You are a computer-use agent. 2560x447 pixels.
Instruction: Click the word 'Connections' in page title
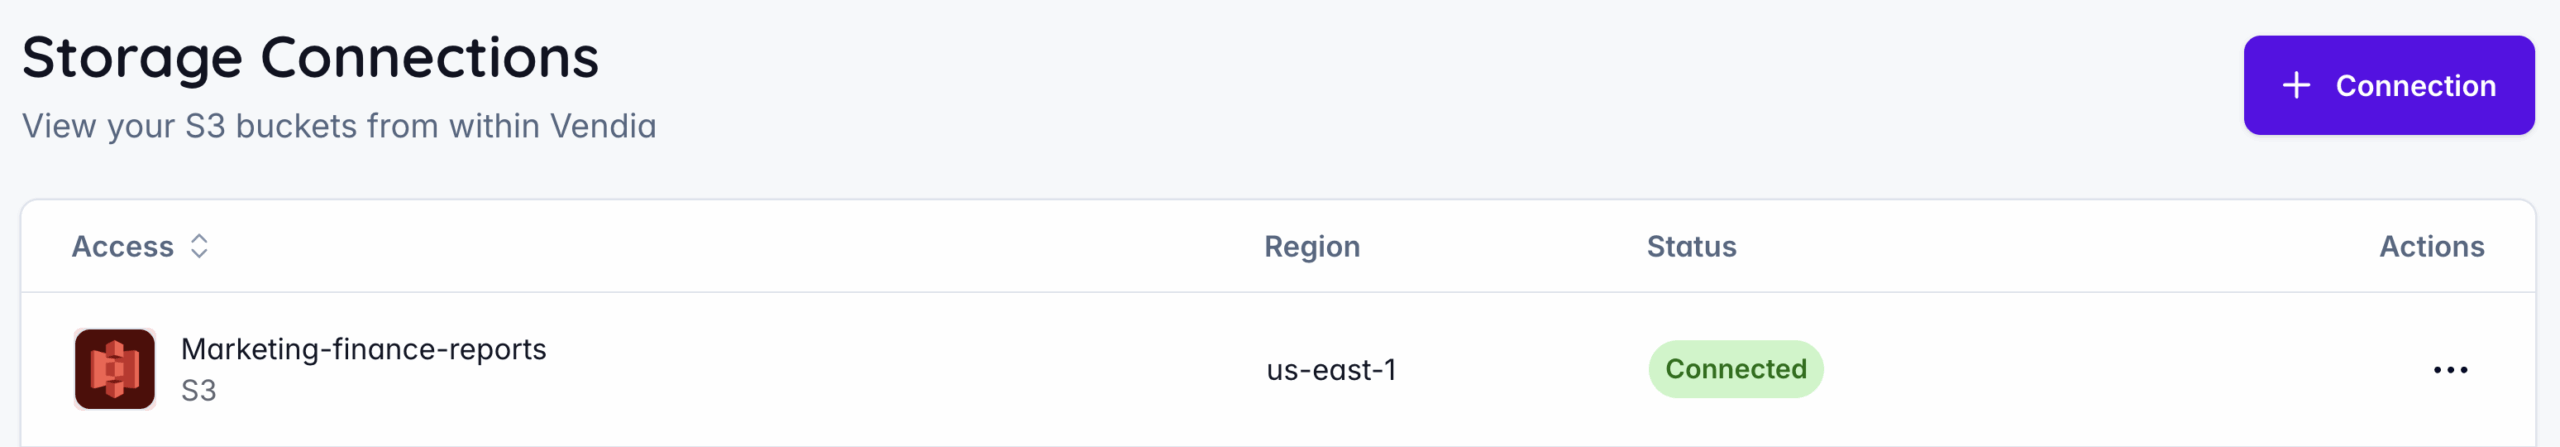tap(429, 57)
